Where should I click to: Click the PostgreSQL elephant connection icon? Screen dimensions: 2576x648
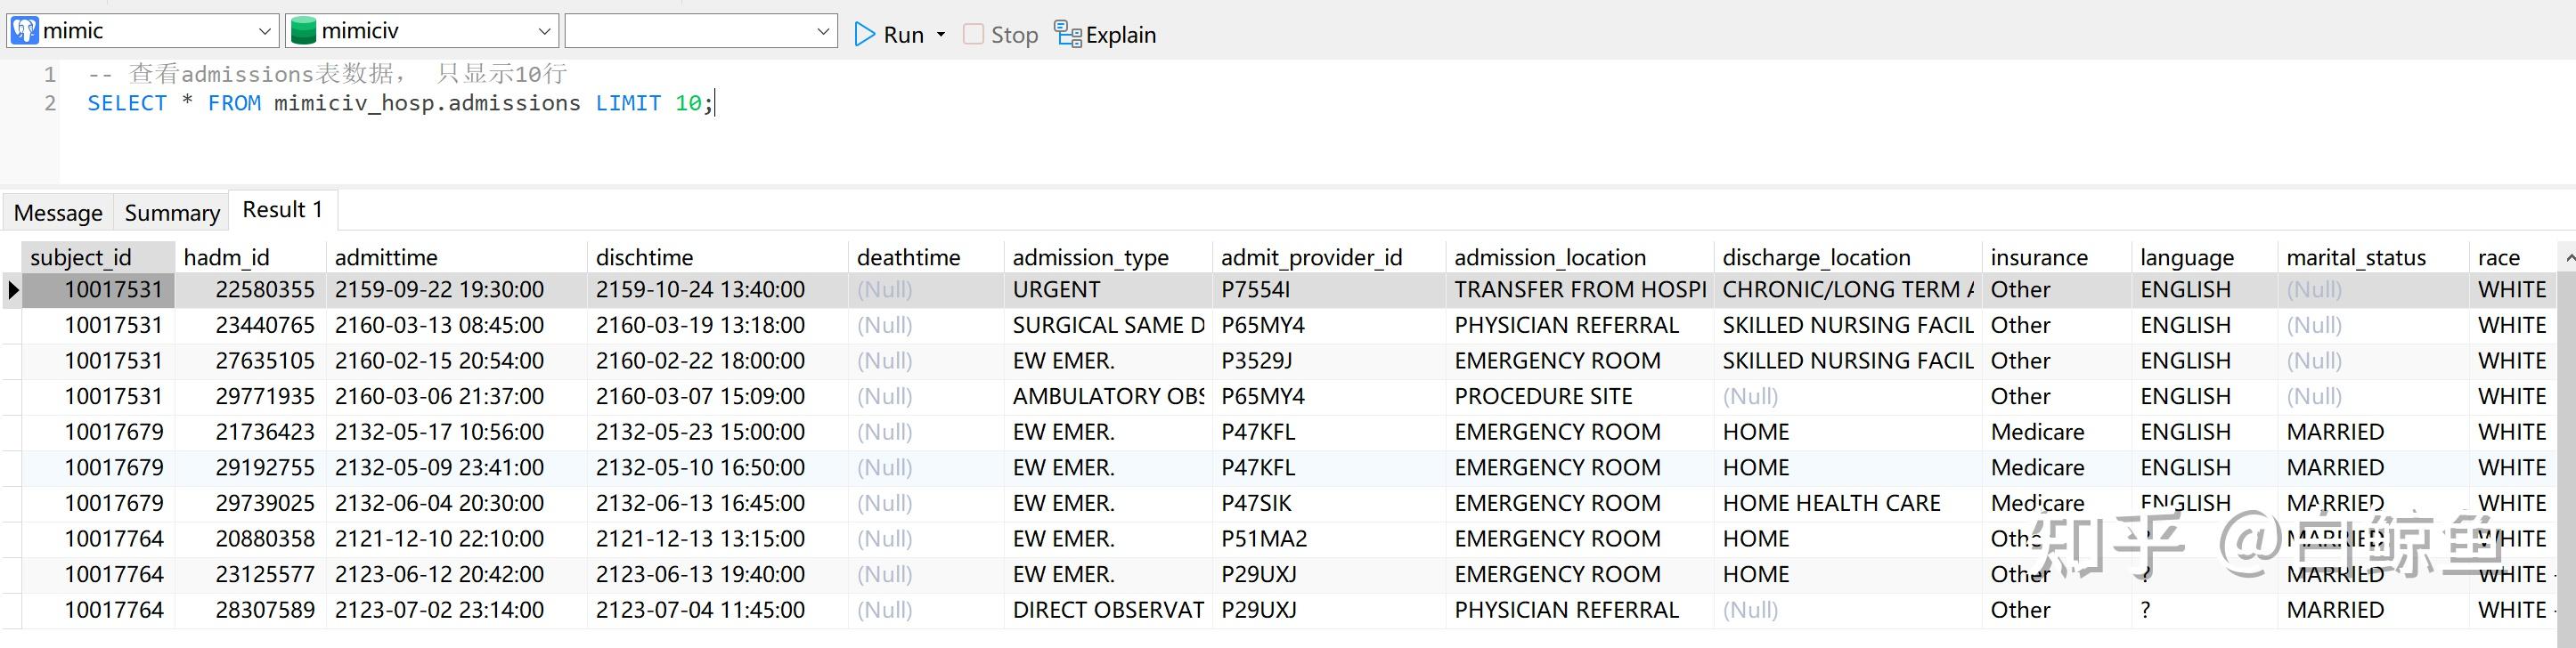[24, 29]
